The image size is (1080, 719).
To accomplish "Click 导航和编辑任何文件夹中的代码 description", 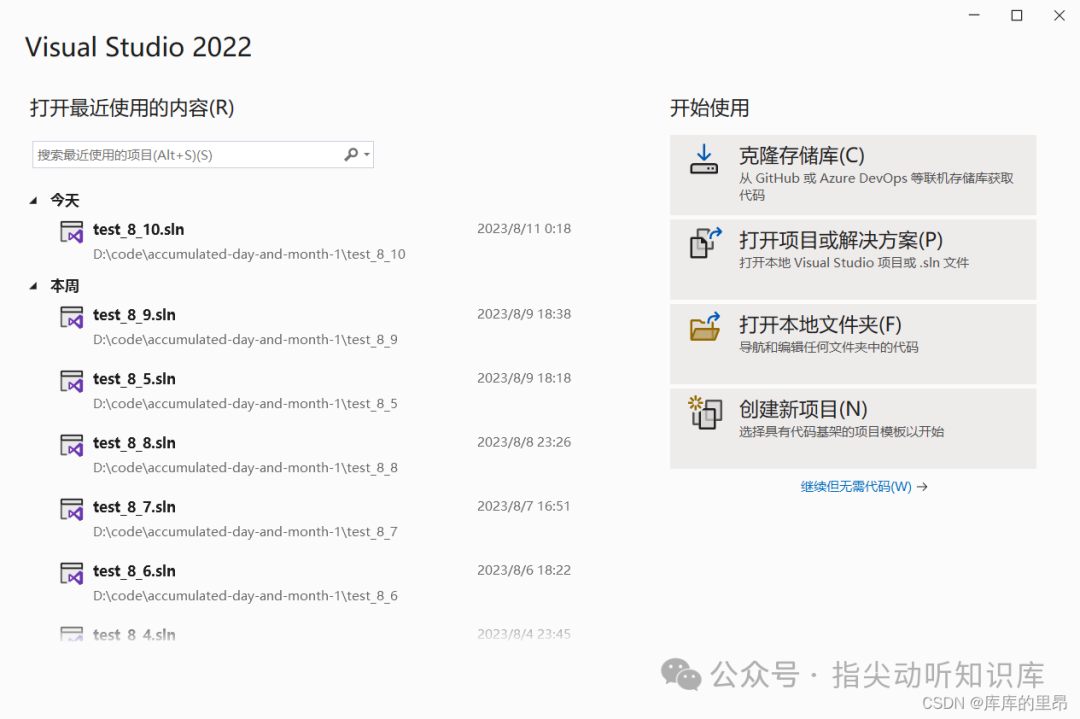I will 829,347.
